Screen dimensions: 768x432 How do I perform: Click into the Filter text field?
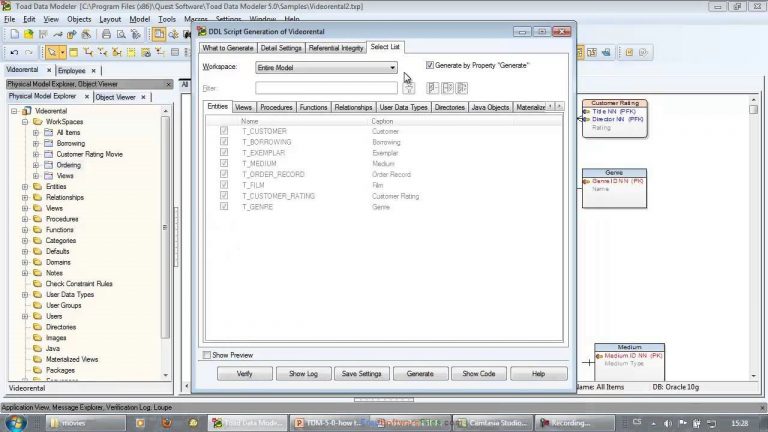(326, 88)
